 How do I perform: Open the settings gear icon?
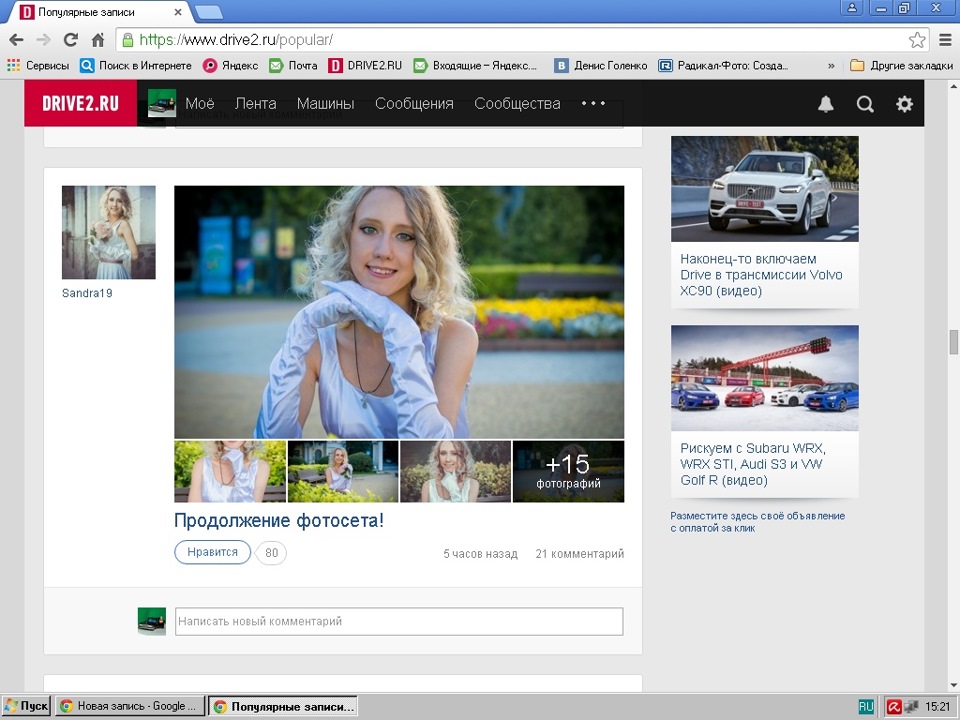904,104
